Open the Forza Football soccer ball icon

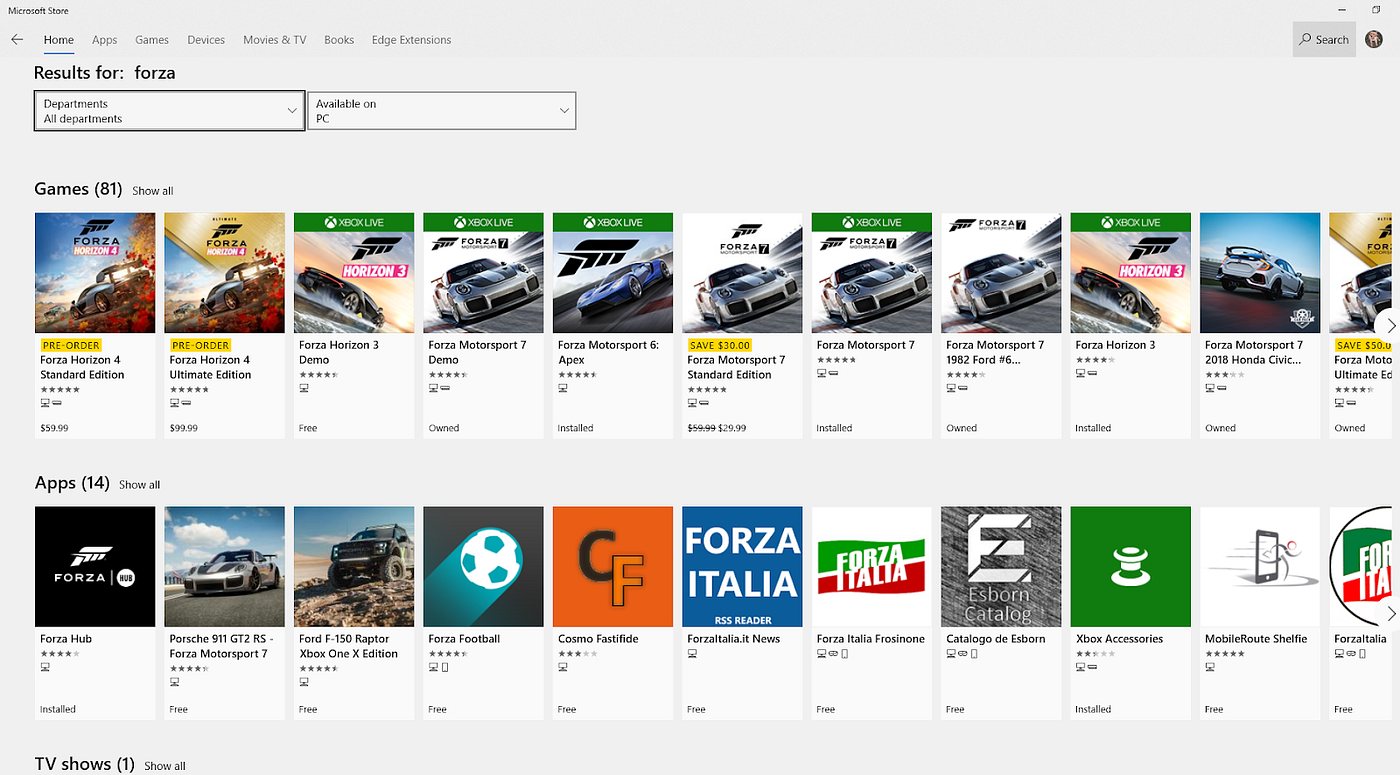coord(483,567)
